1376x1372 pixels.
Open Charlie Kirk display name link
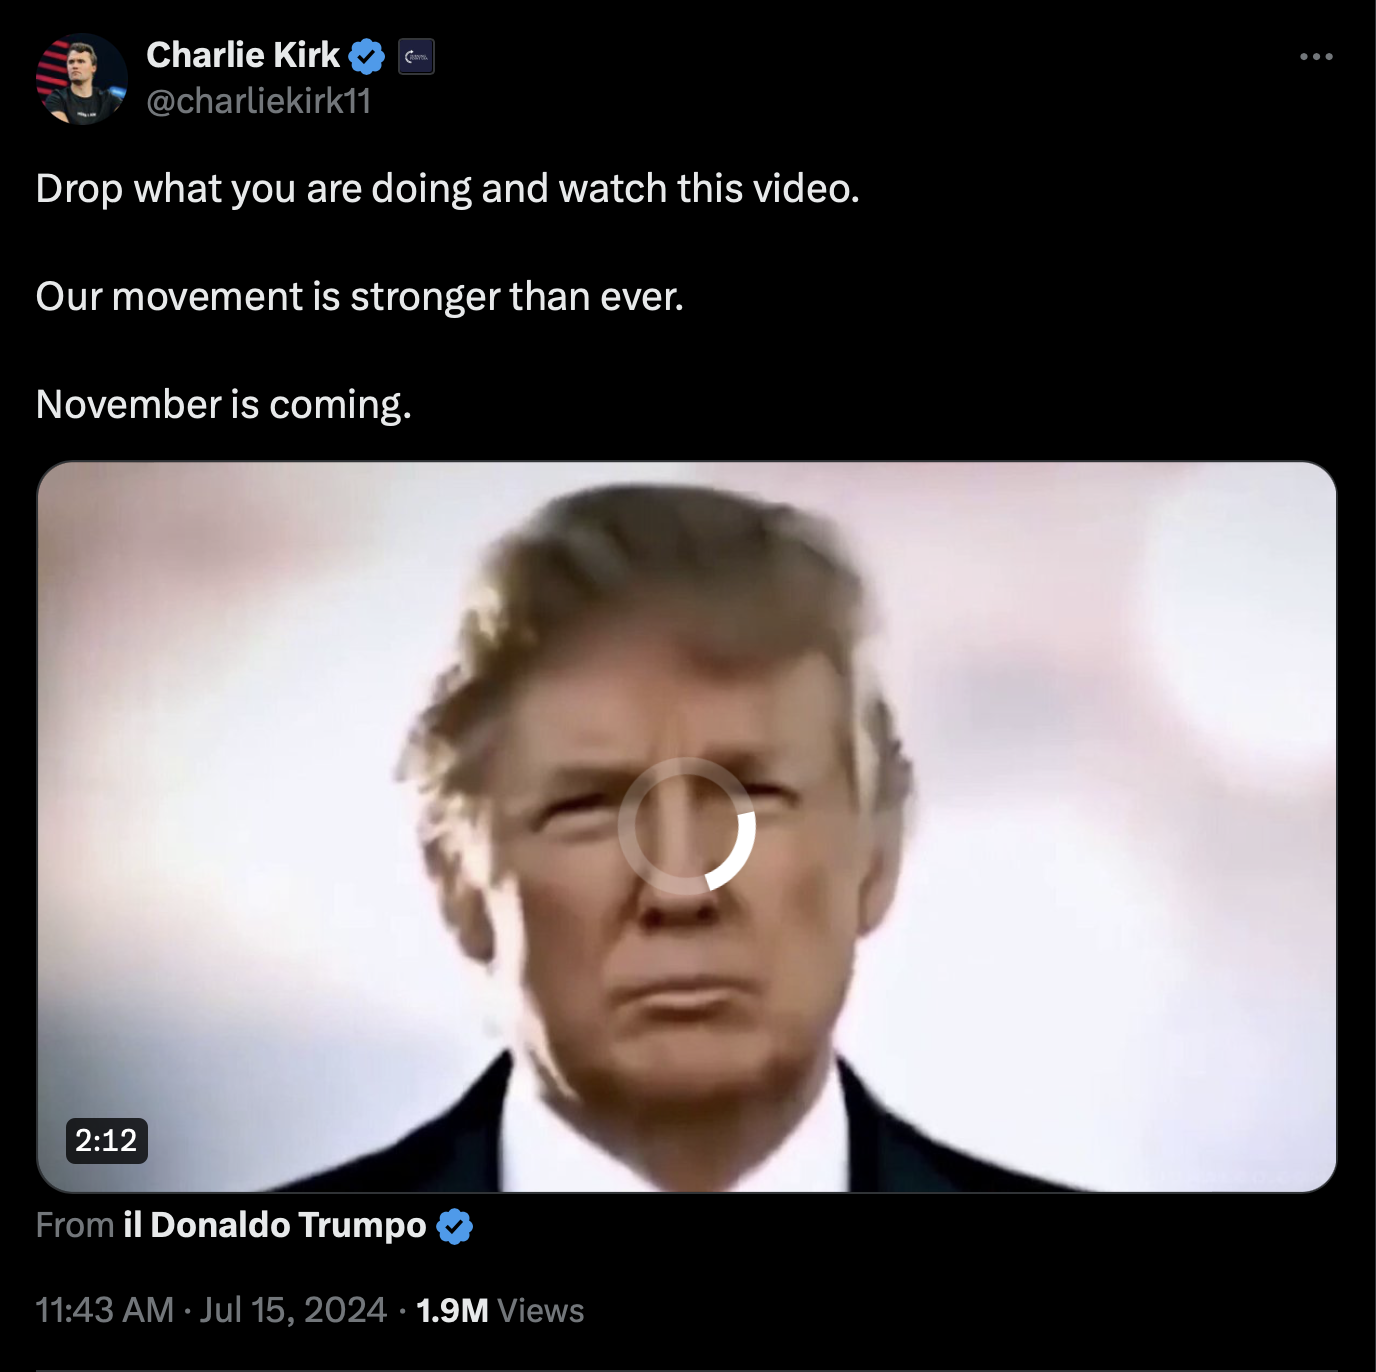(x=243, y=56)
